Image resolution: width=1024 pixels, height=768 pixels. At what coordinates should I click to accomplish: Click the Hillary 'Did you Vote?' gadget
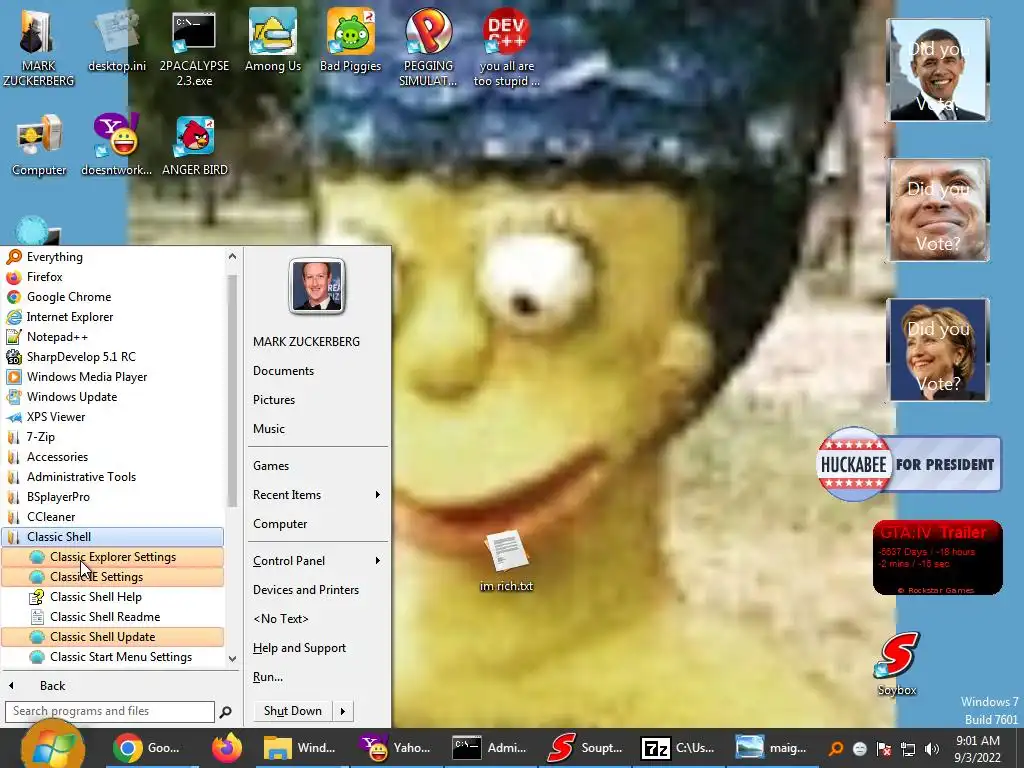[938, 349]
